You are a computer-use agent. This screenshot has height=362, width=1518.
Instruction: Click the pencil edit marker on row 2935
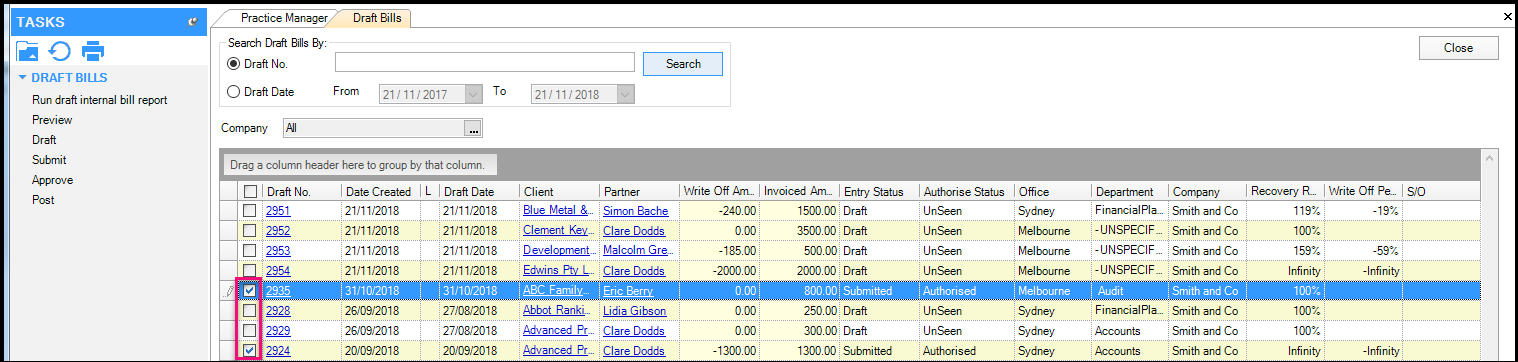229,291
